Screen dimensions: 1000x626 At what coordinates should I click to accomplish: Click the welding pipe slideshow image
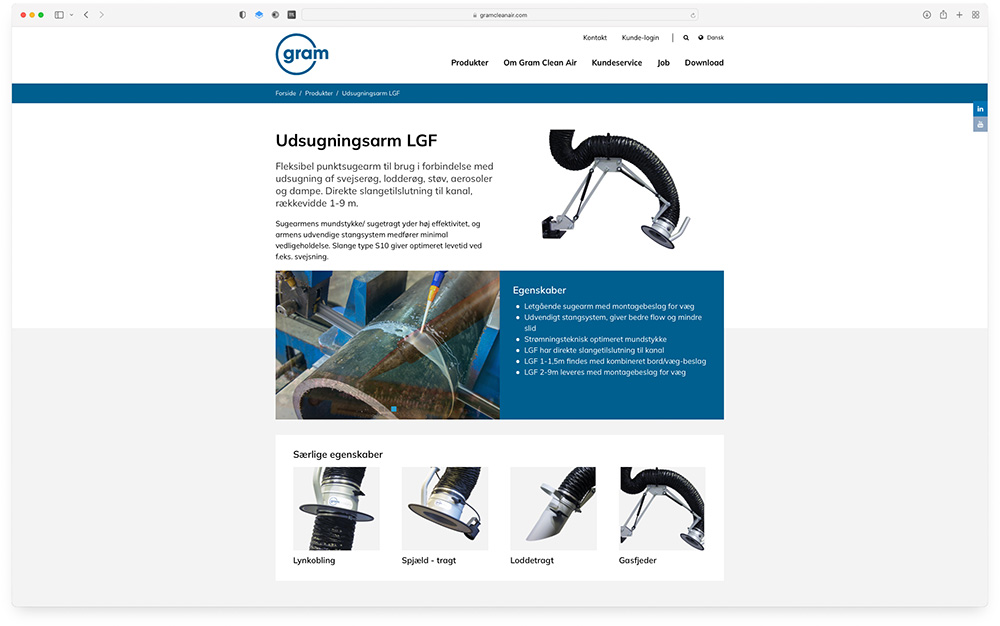point(388,345)
